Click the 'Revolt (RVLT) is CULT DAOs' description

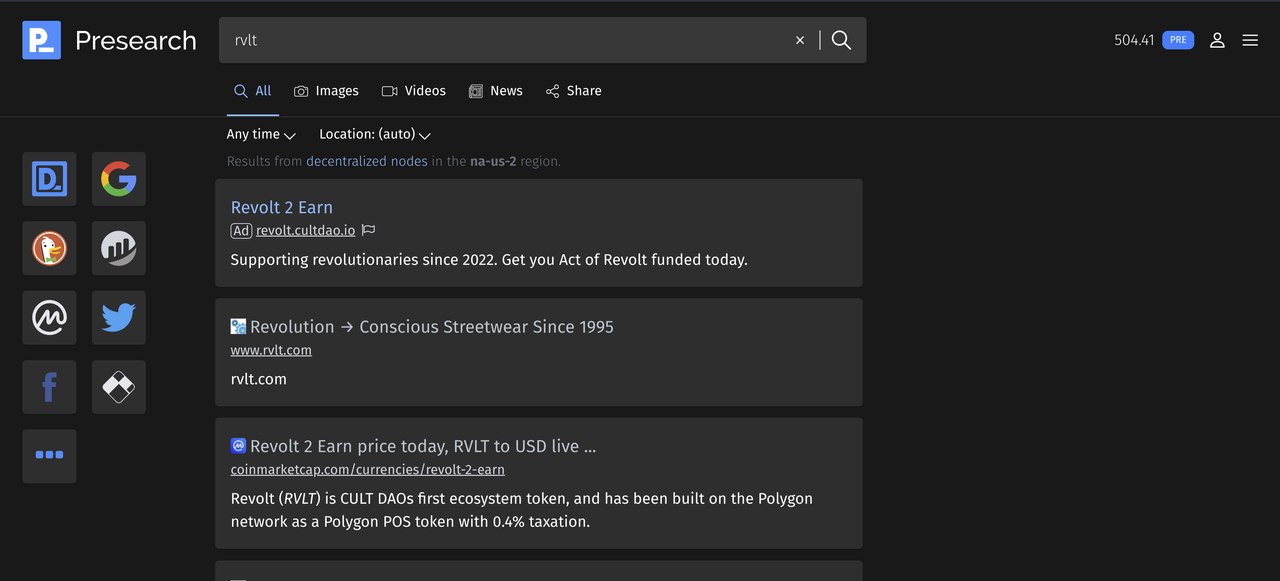tap(522, 510)
